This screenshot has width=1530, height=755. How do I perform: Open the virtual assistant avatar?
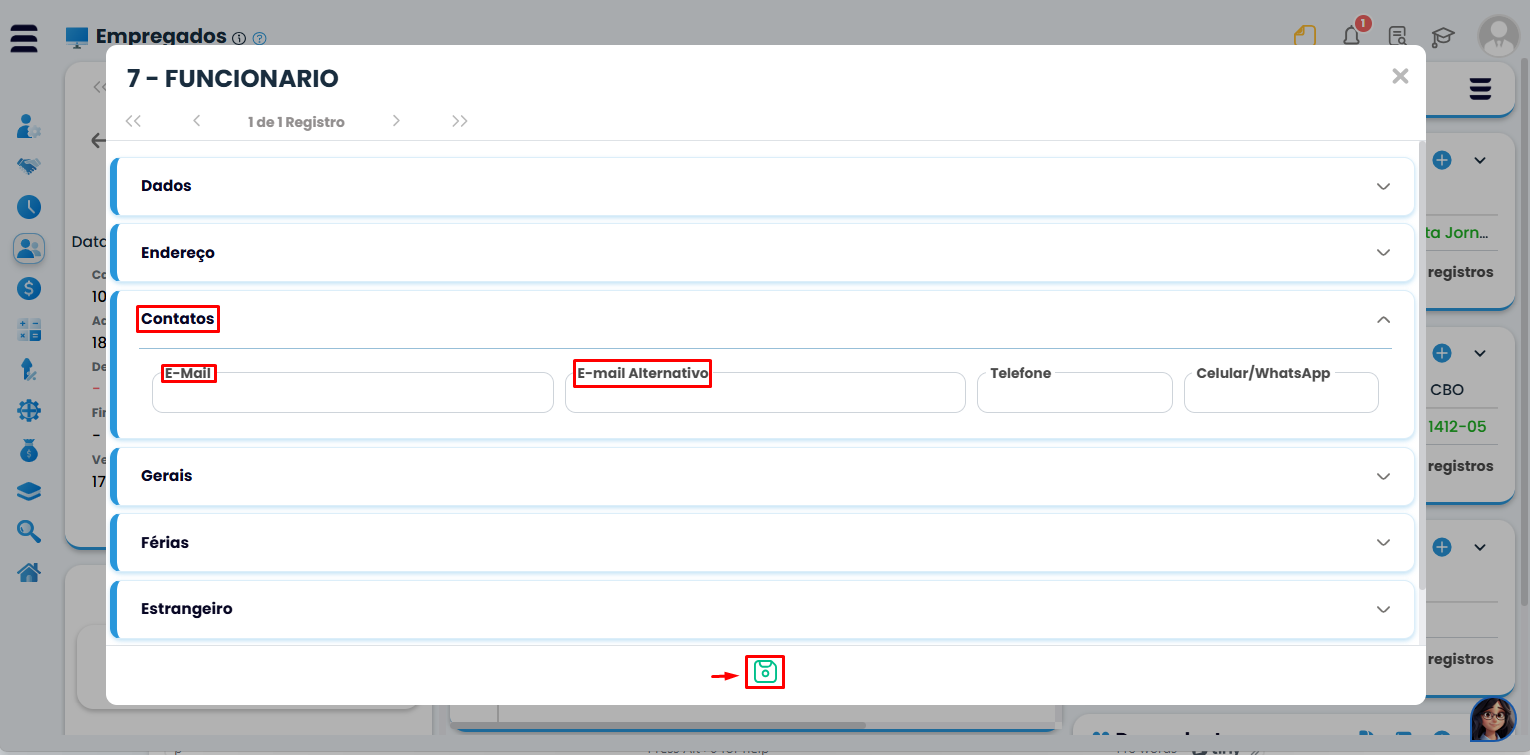click(1494, 720)
